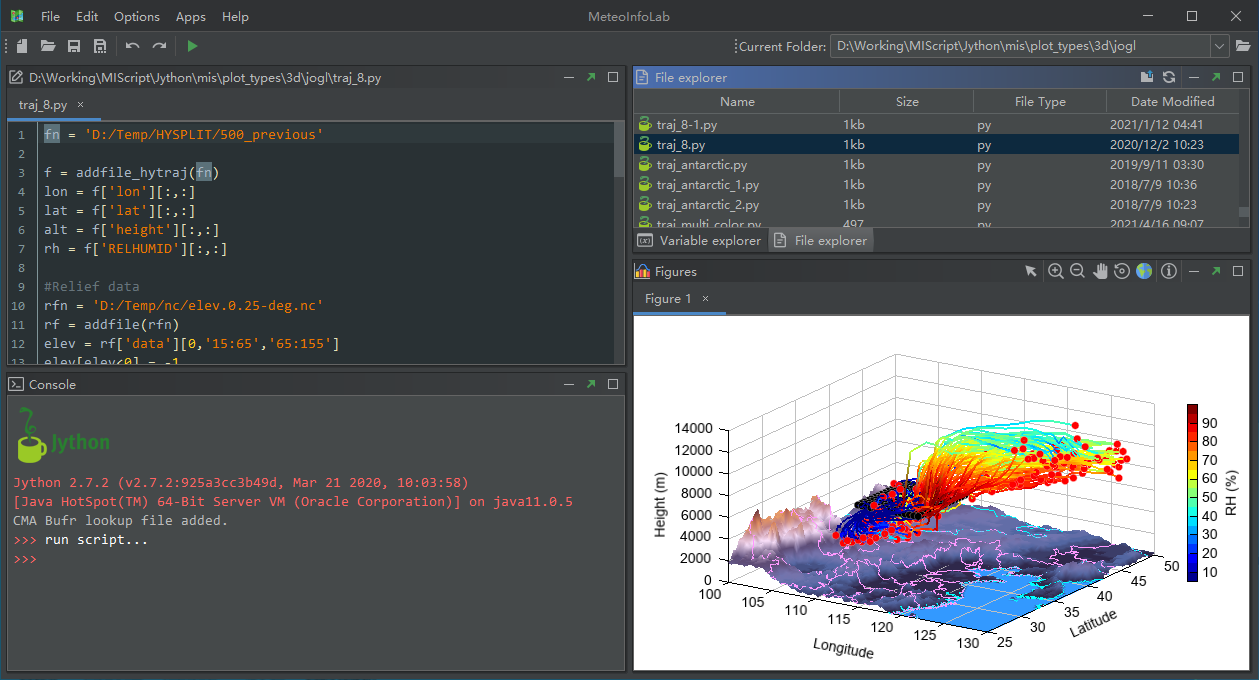
Task: Close the traj_8.py editor tab
Action: point(81,104)
